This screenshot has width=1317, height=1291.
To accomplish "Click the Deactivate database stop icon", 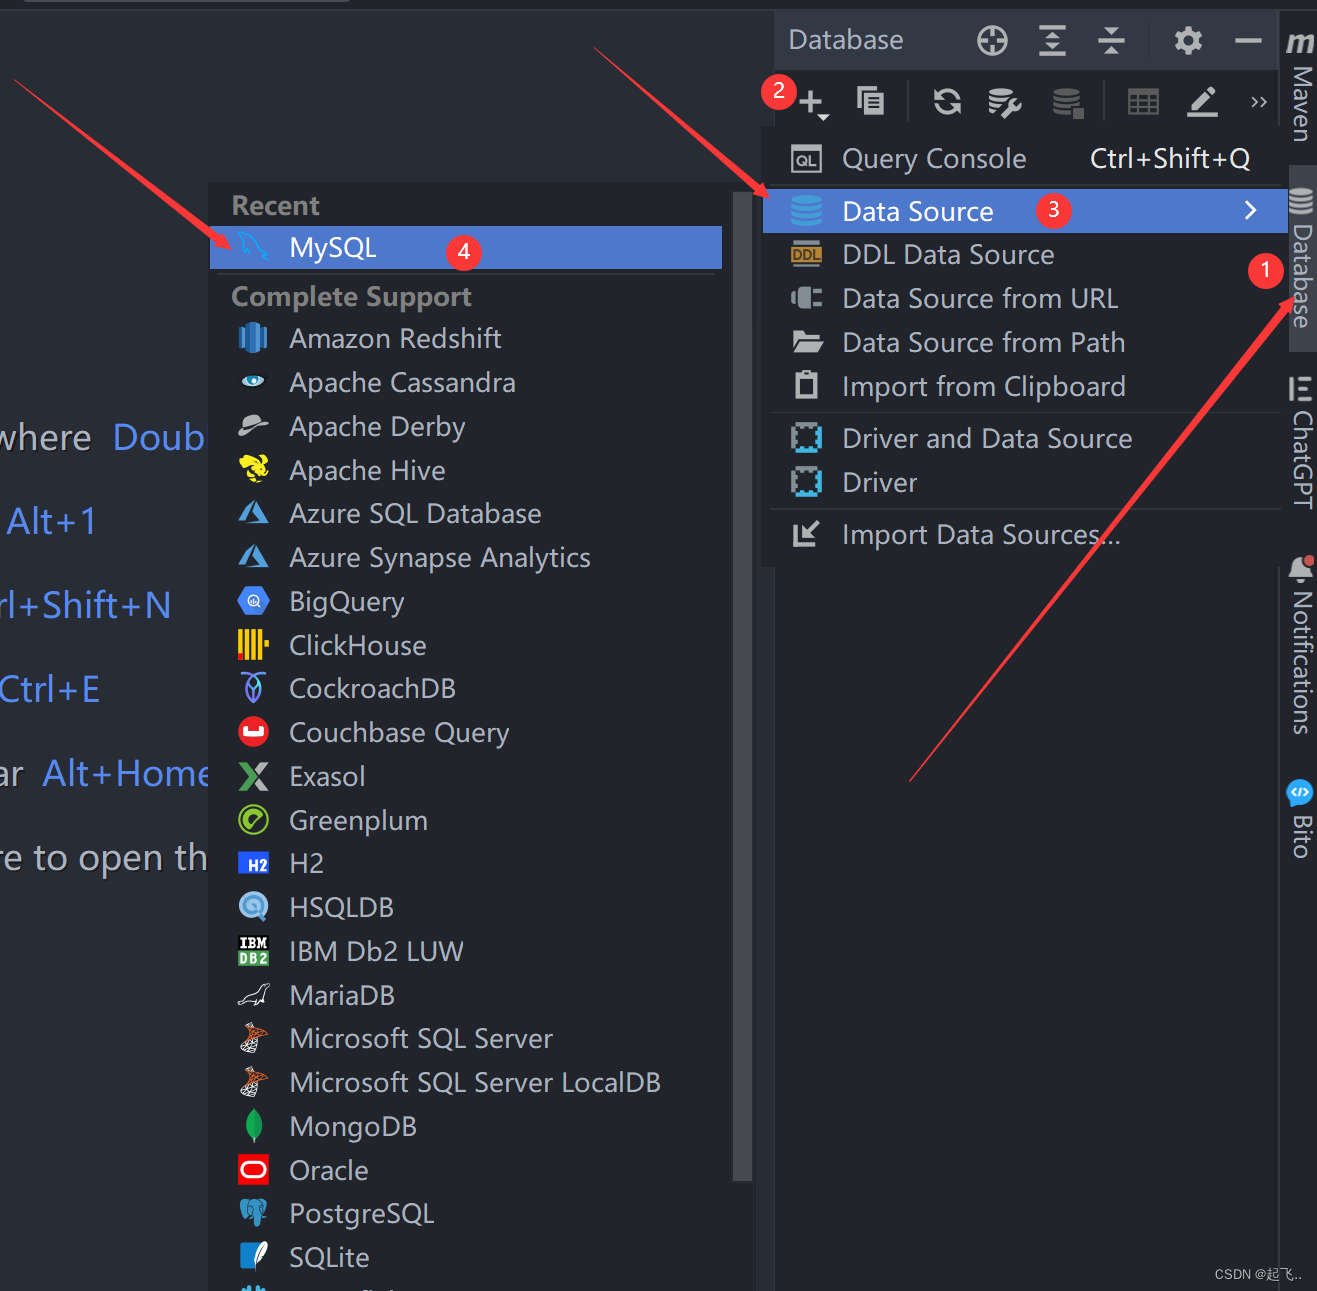I will 1068,102.
